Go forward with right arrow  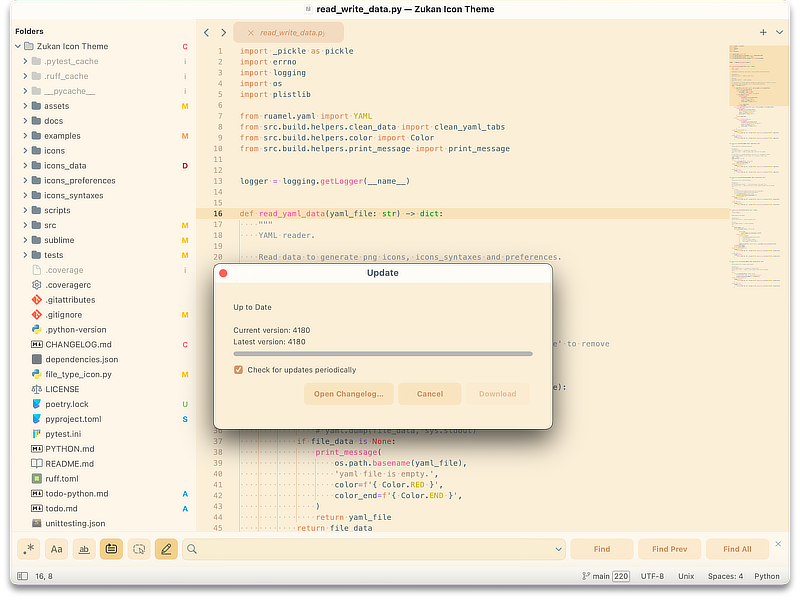[223, 33]
